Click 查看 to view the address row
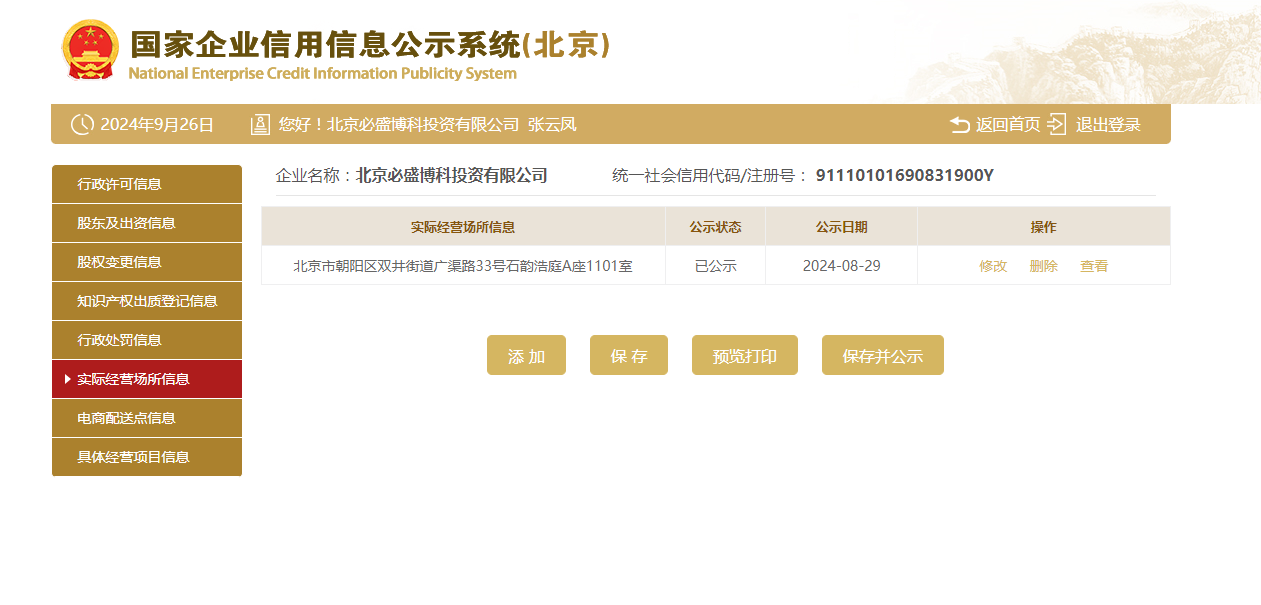 coord(1094,266)
